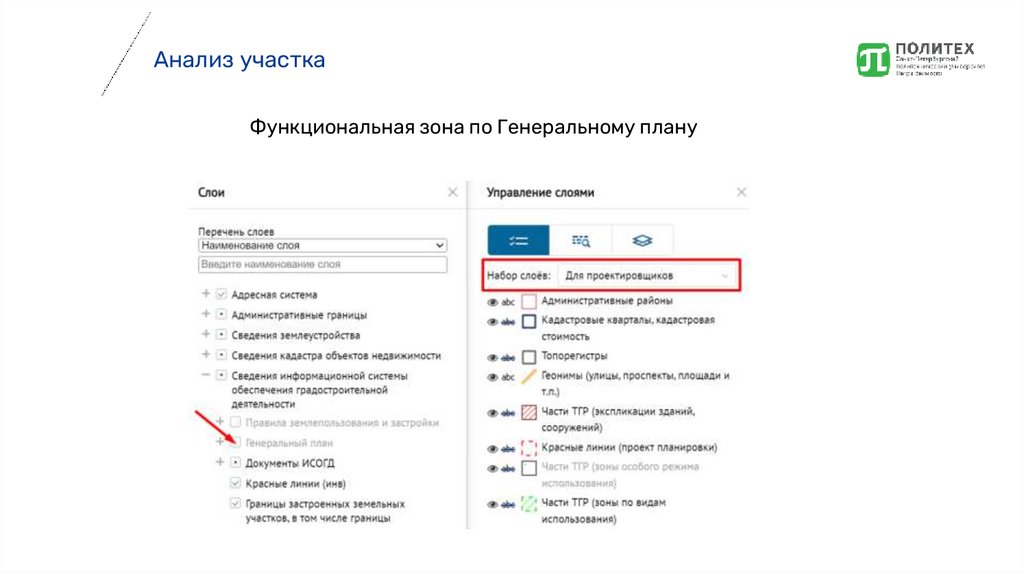Click the hatched red Части ТГР экспликации swatch
Image resolution: width=1024 pixels, height=574 pixels.
[x=529, y=413]
